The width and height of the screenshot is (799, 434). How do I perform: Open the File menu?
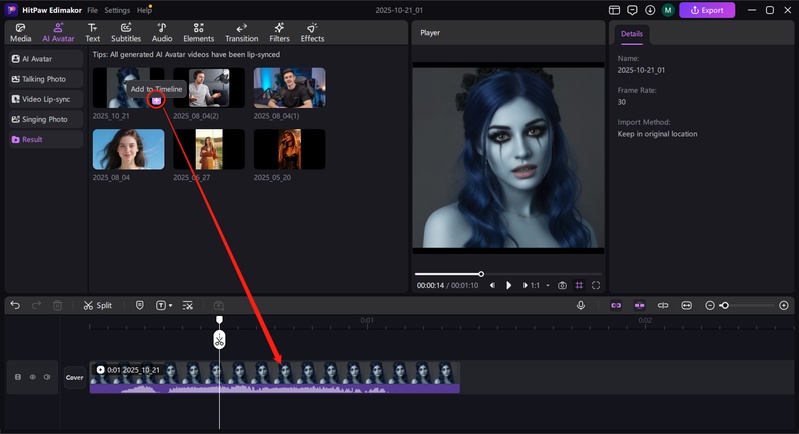click(92, 10)
